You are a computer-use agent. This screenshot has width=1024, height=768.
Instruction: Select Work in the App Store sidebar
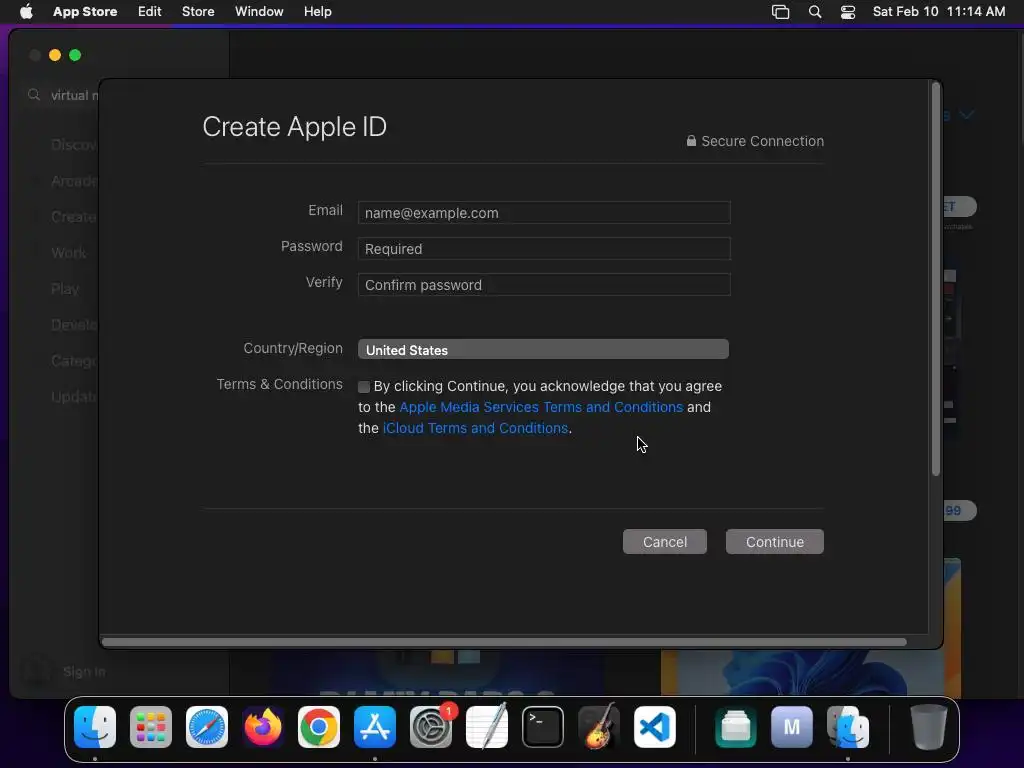(69, 253)
